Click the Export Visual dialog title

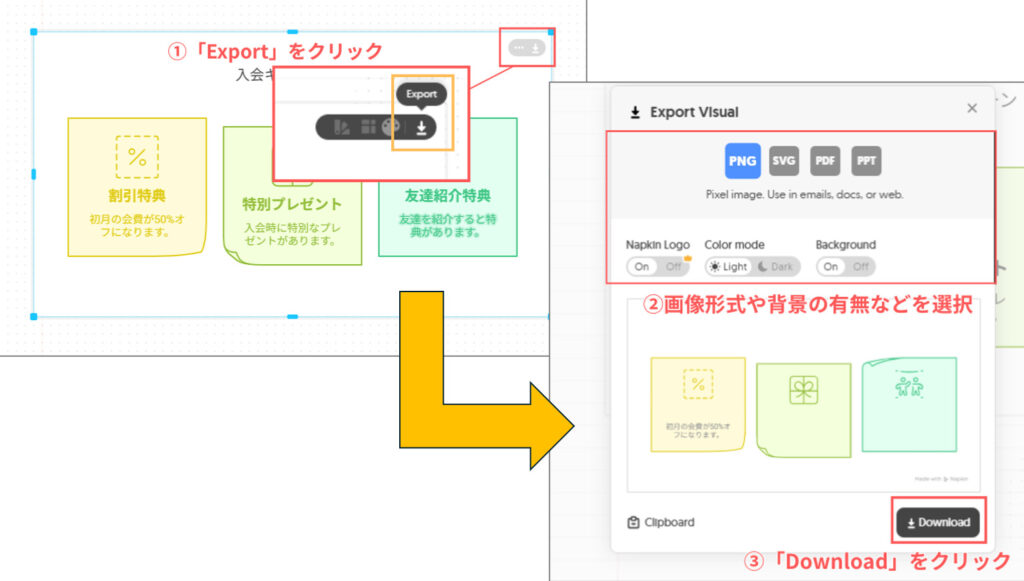(694, 112)
